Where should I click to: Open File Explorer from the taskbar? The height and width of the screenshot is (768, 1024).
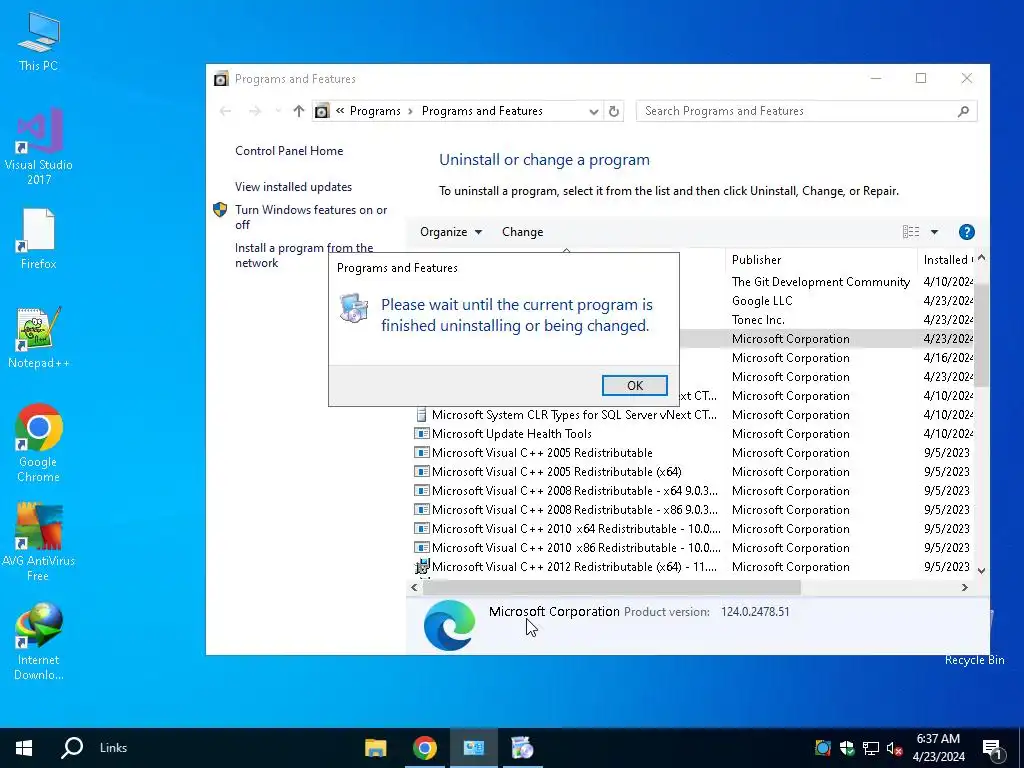(x=376, y=748)
